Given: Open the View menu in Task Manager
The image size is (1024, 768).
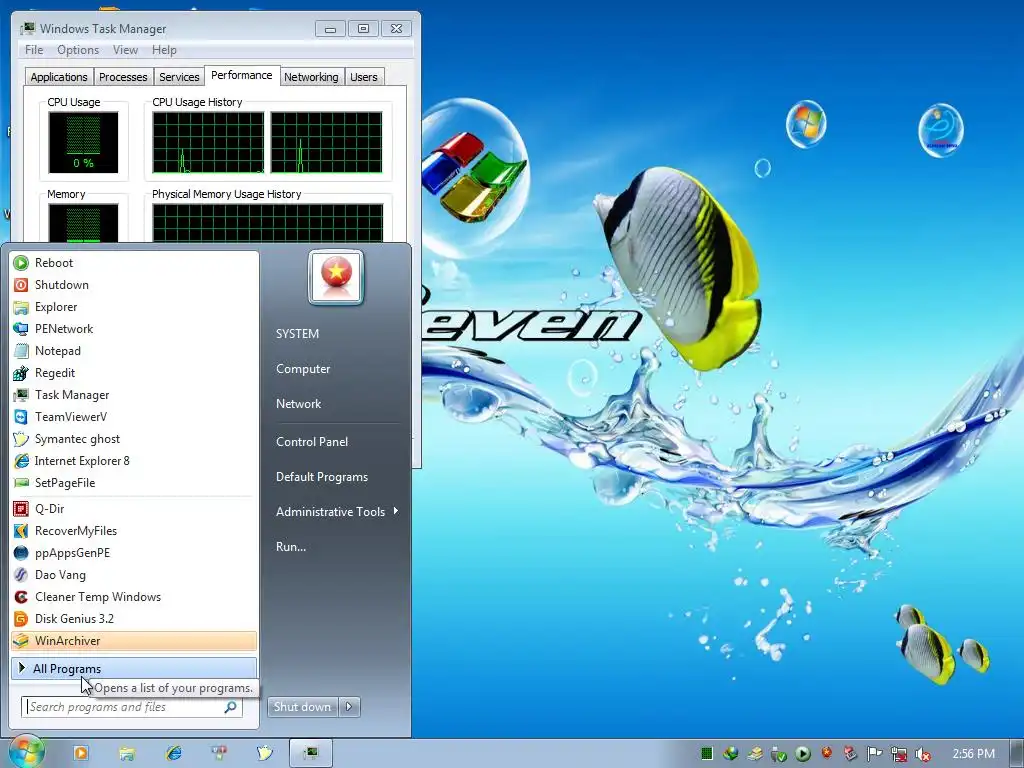Looking at the screenshot, I should click(125, 50).
